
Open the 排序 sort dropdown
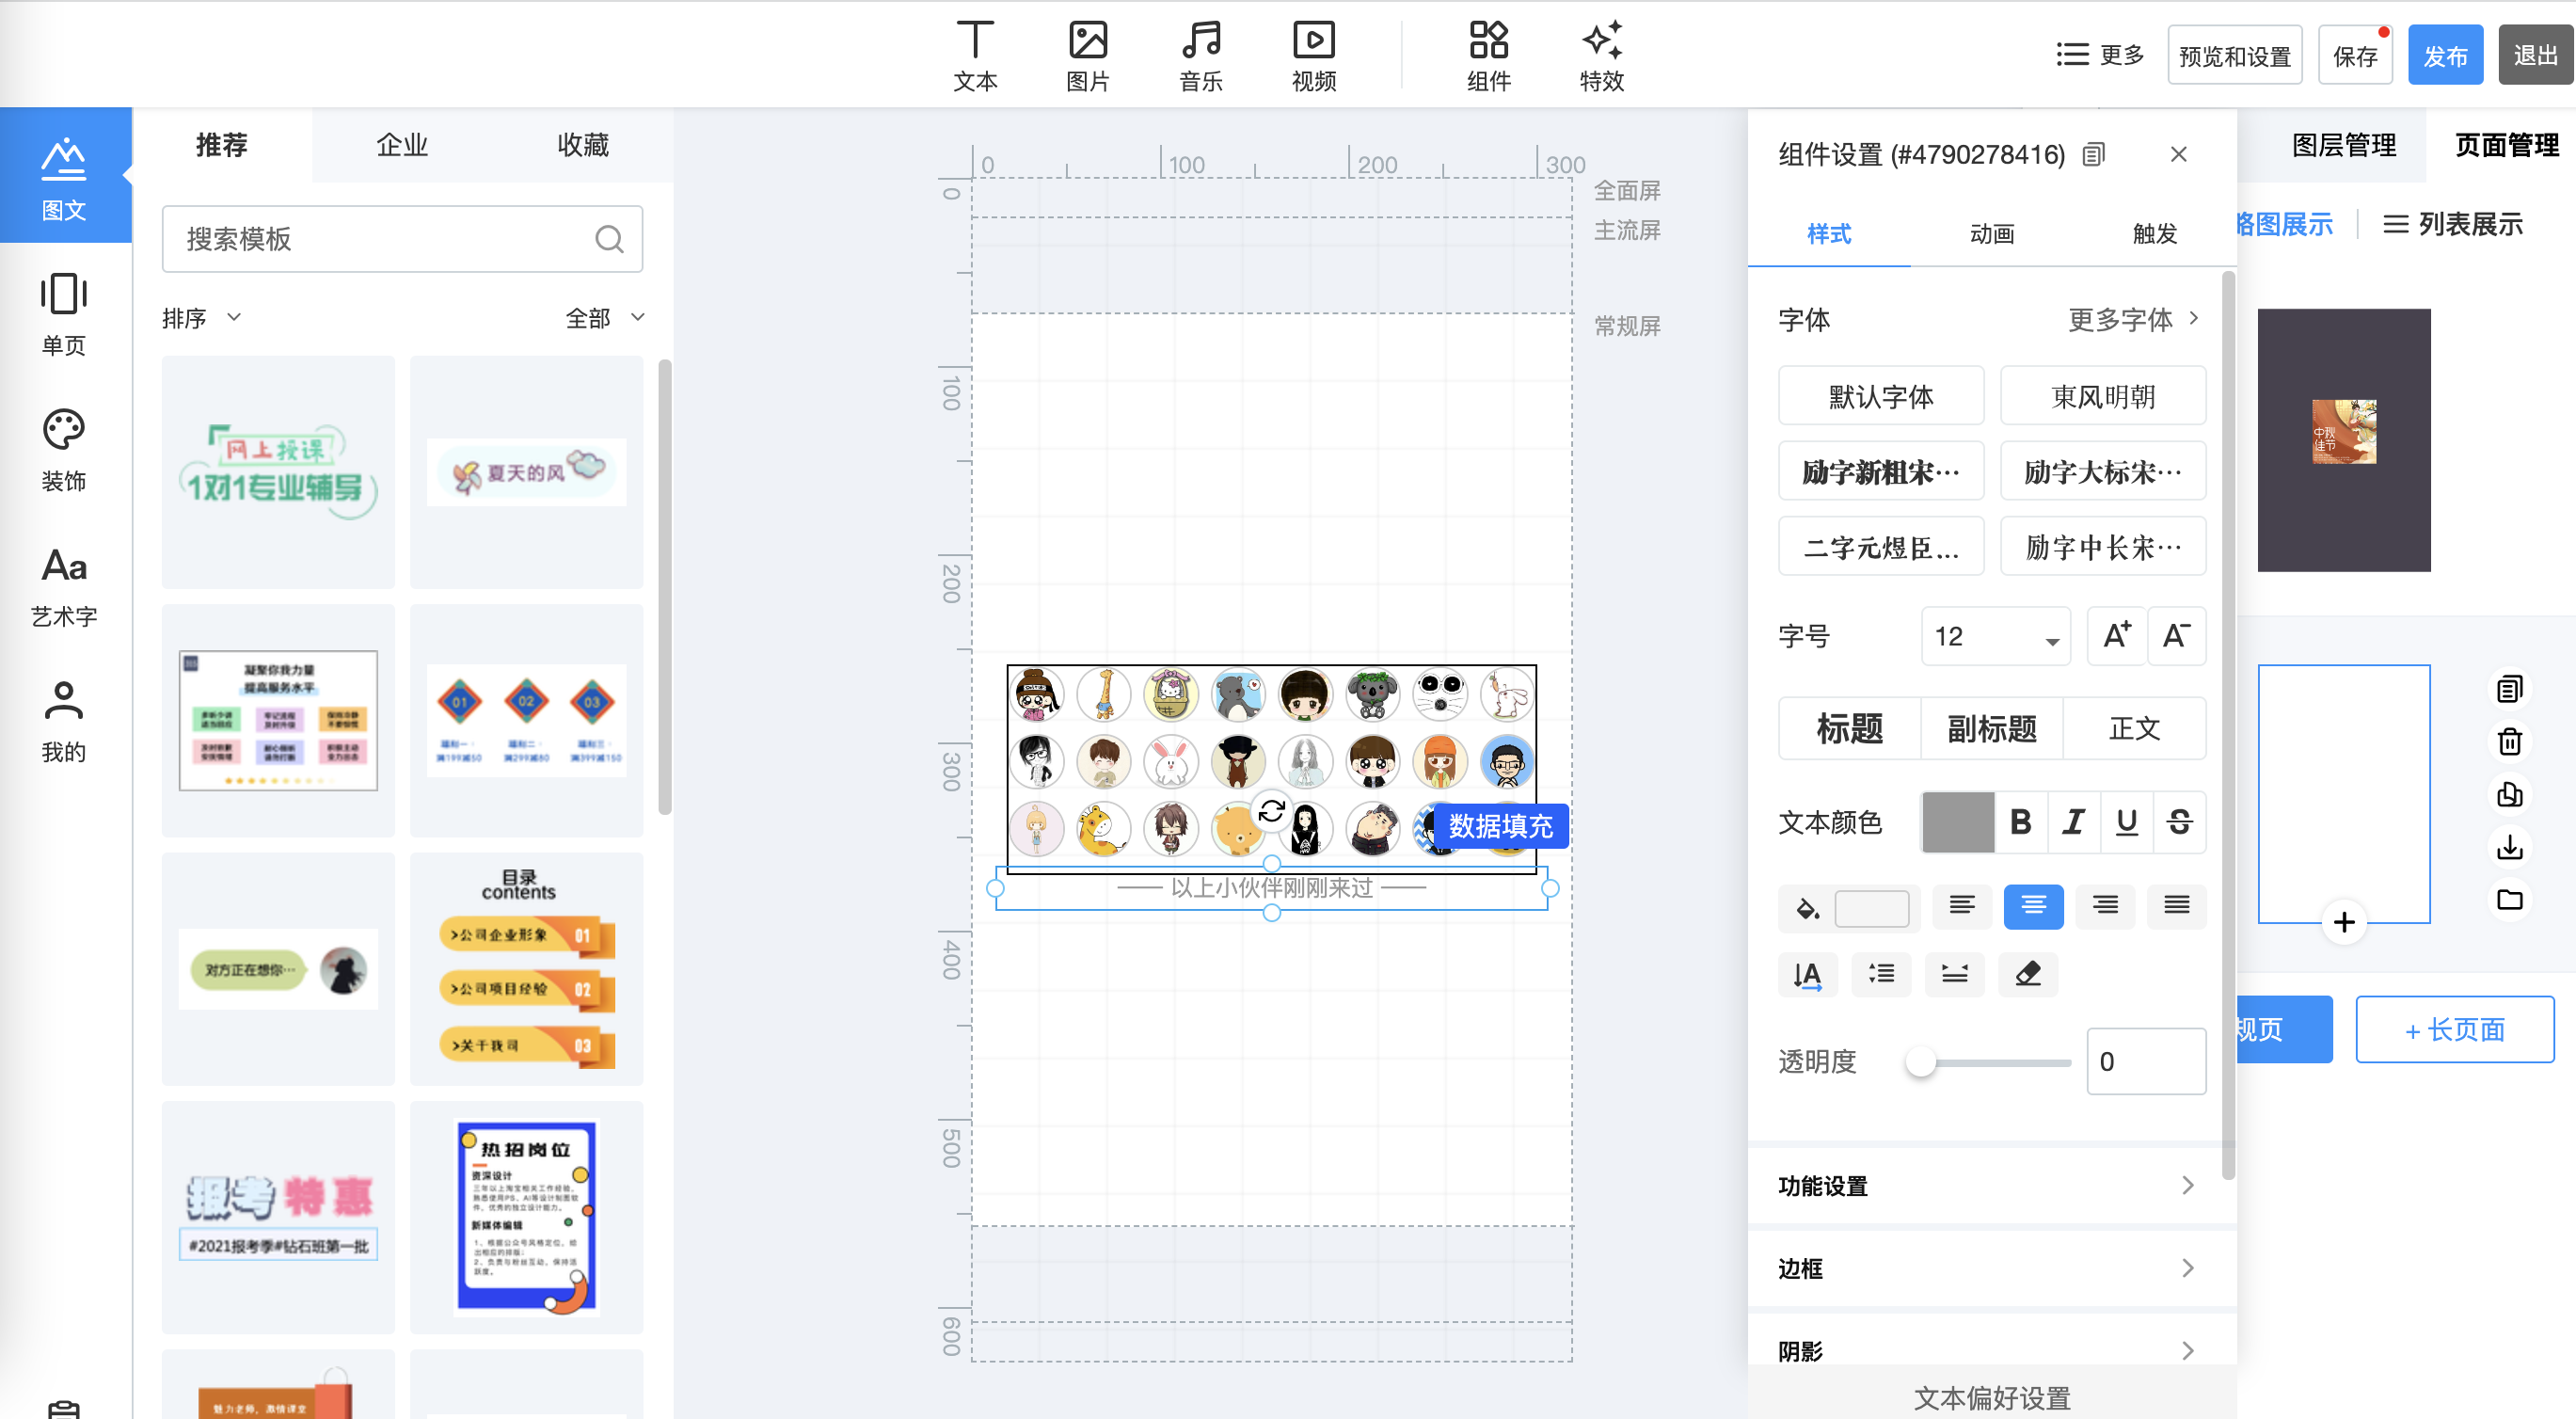click(201, 318)
